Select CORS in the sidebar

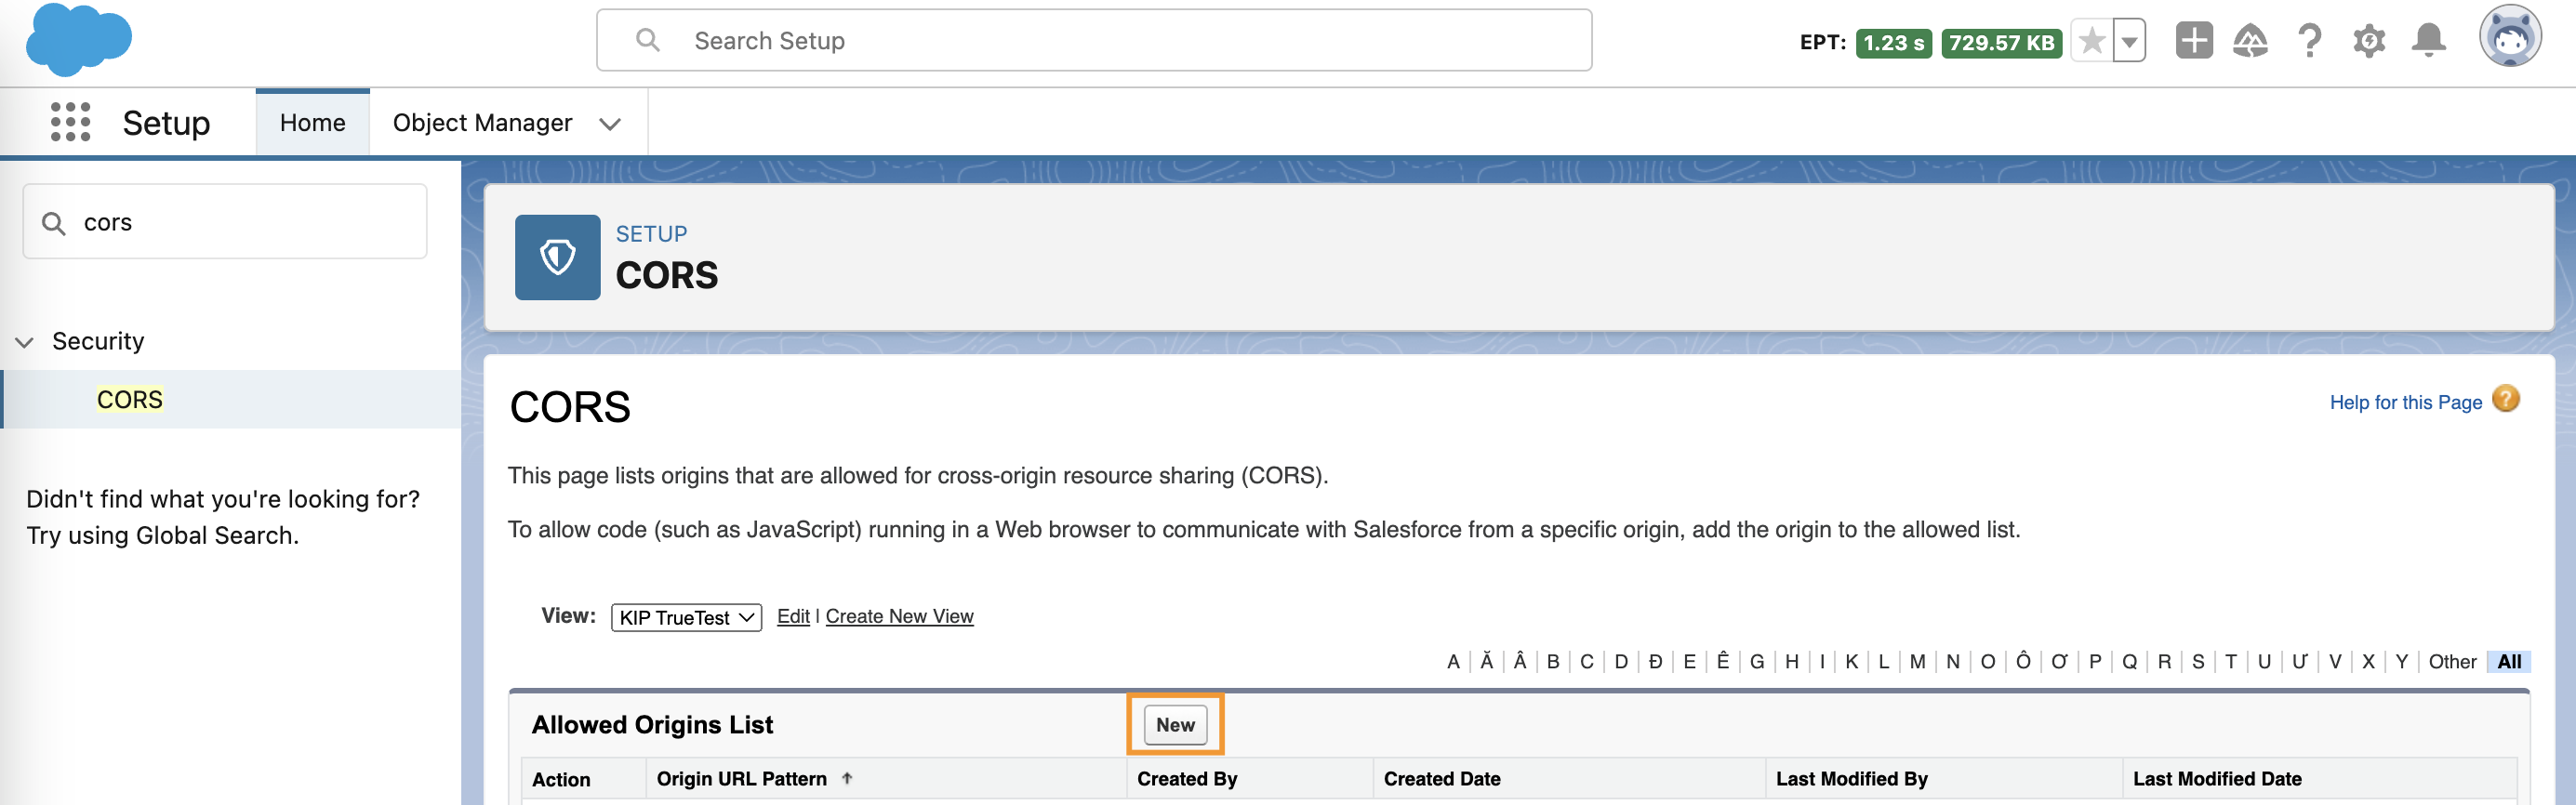pos(130,400)
